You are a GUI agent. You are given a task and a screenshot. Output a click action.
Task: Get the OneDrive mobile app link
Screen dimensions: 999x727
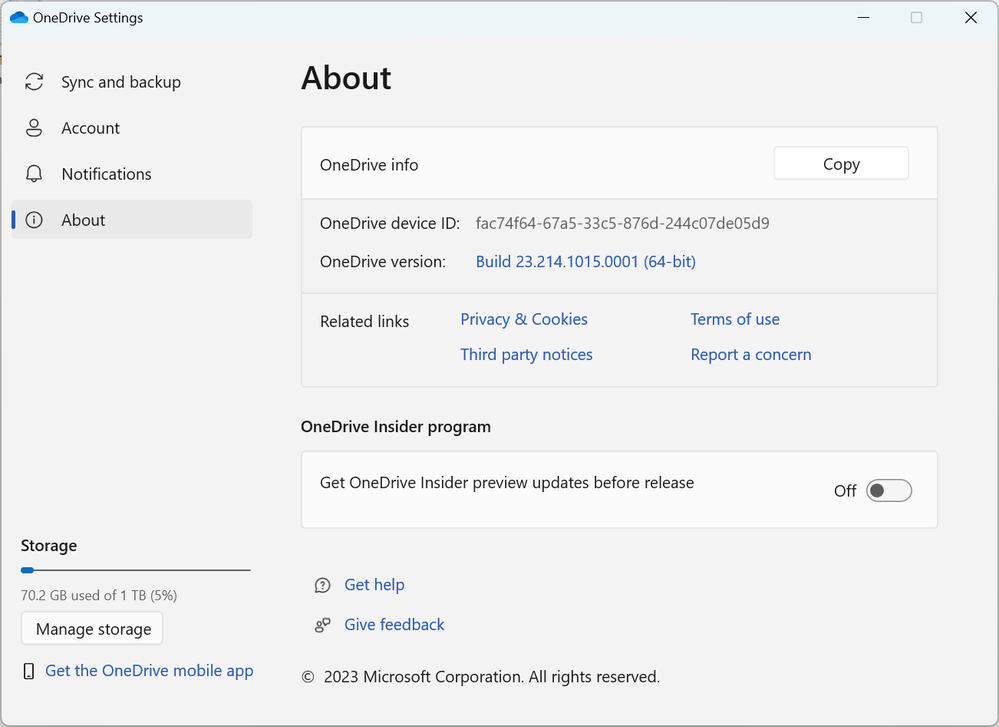(149, 671)
